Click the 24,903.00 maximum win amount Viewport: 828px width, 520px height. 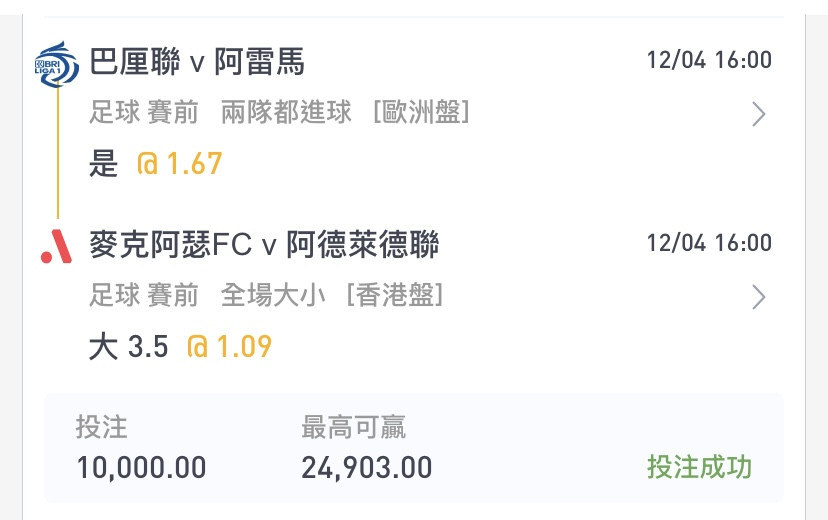[x=366, y=468]
